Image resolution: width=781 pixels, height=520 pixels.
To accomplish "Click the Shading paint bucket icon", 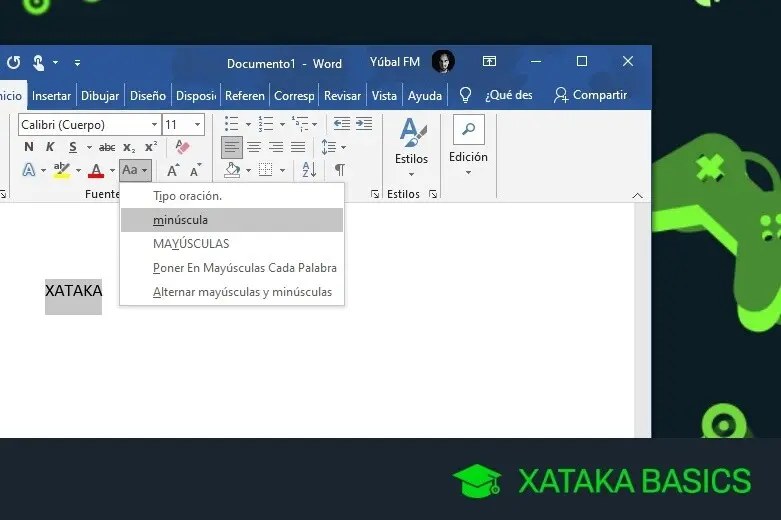I will pos(232,170).
